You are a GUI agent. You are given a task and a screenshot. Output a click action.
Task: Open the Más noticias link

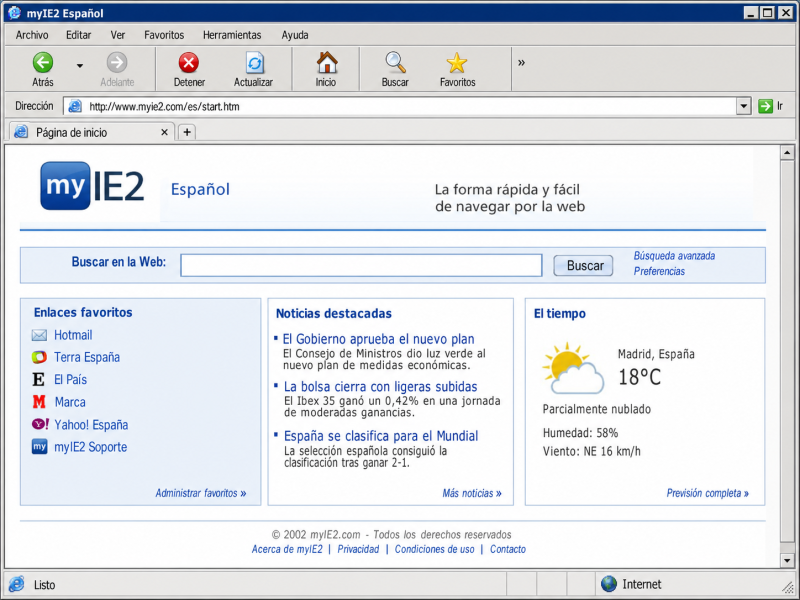pos(472,493)
